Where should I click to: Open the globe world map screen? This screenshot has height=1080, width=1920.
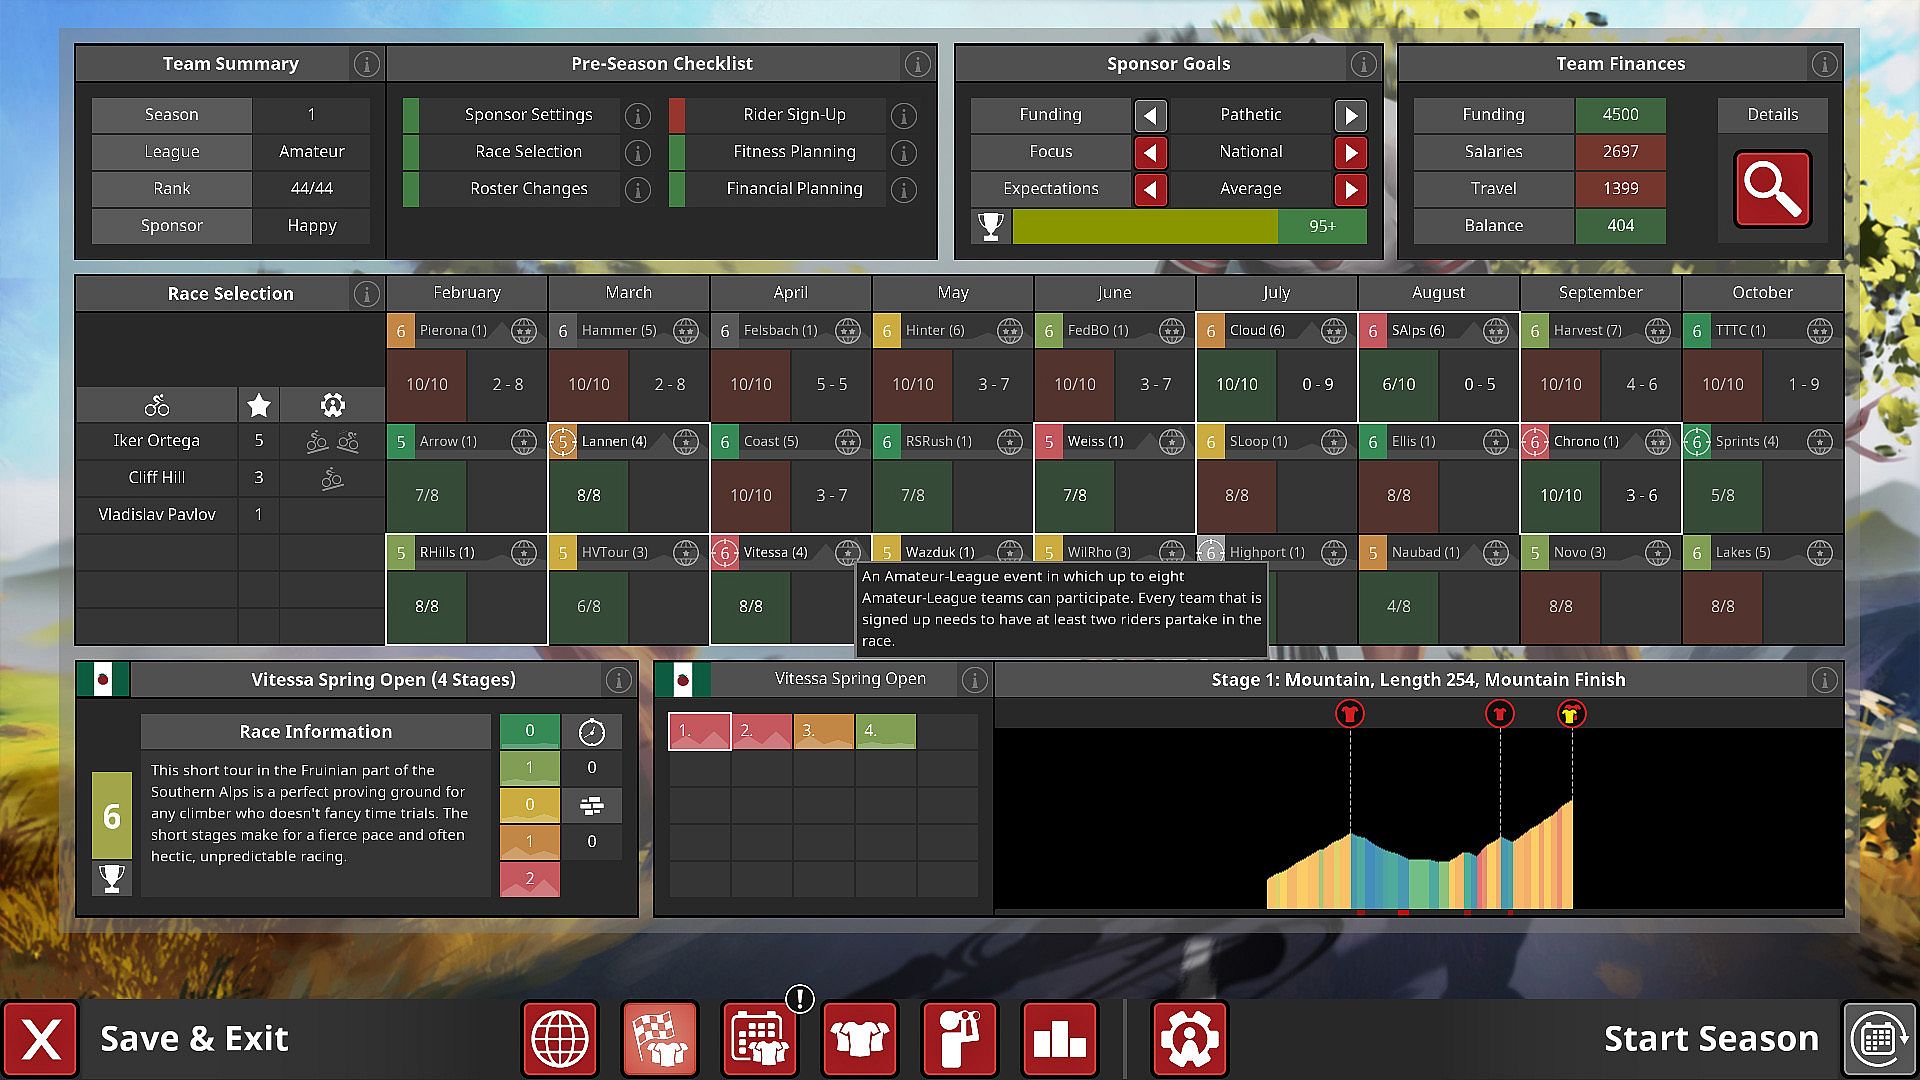point(560,1039)
